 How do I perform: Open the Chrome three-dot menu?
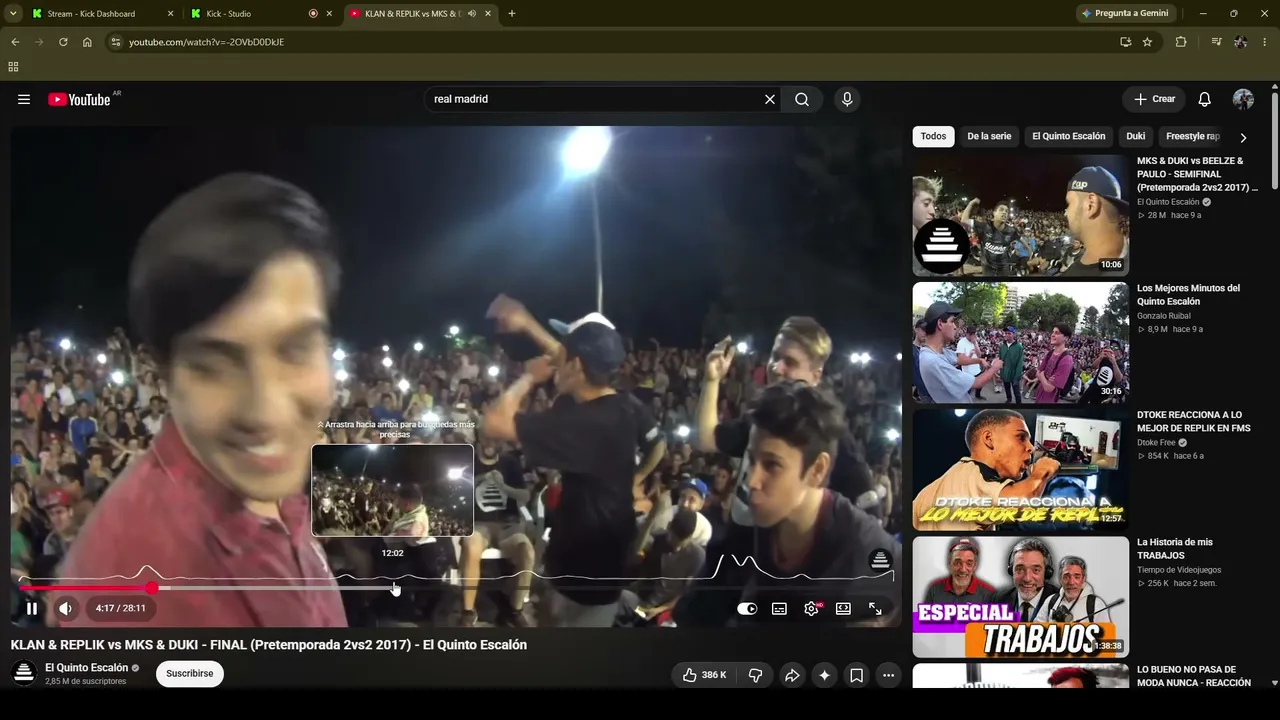point(1265,42)
